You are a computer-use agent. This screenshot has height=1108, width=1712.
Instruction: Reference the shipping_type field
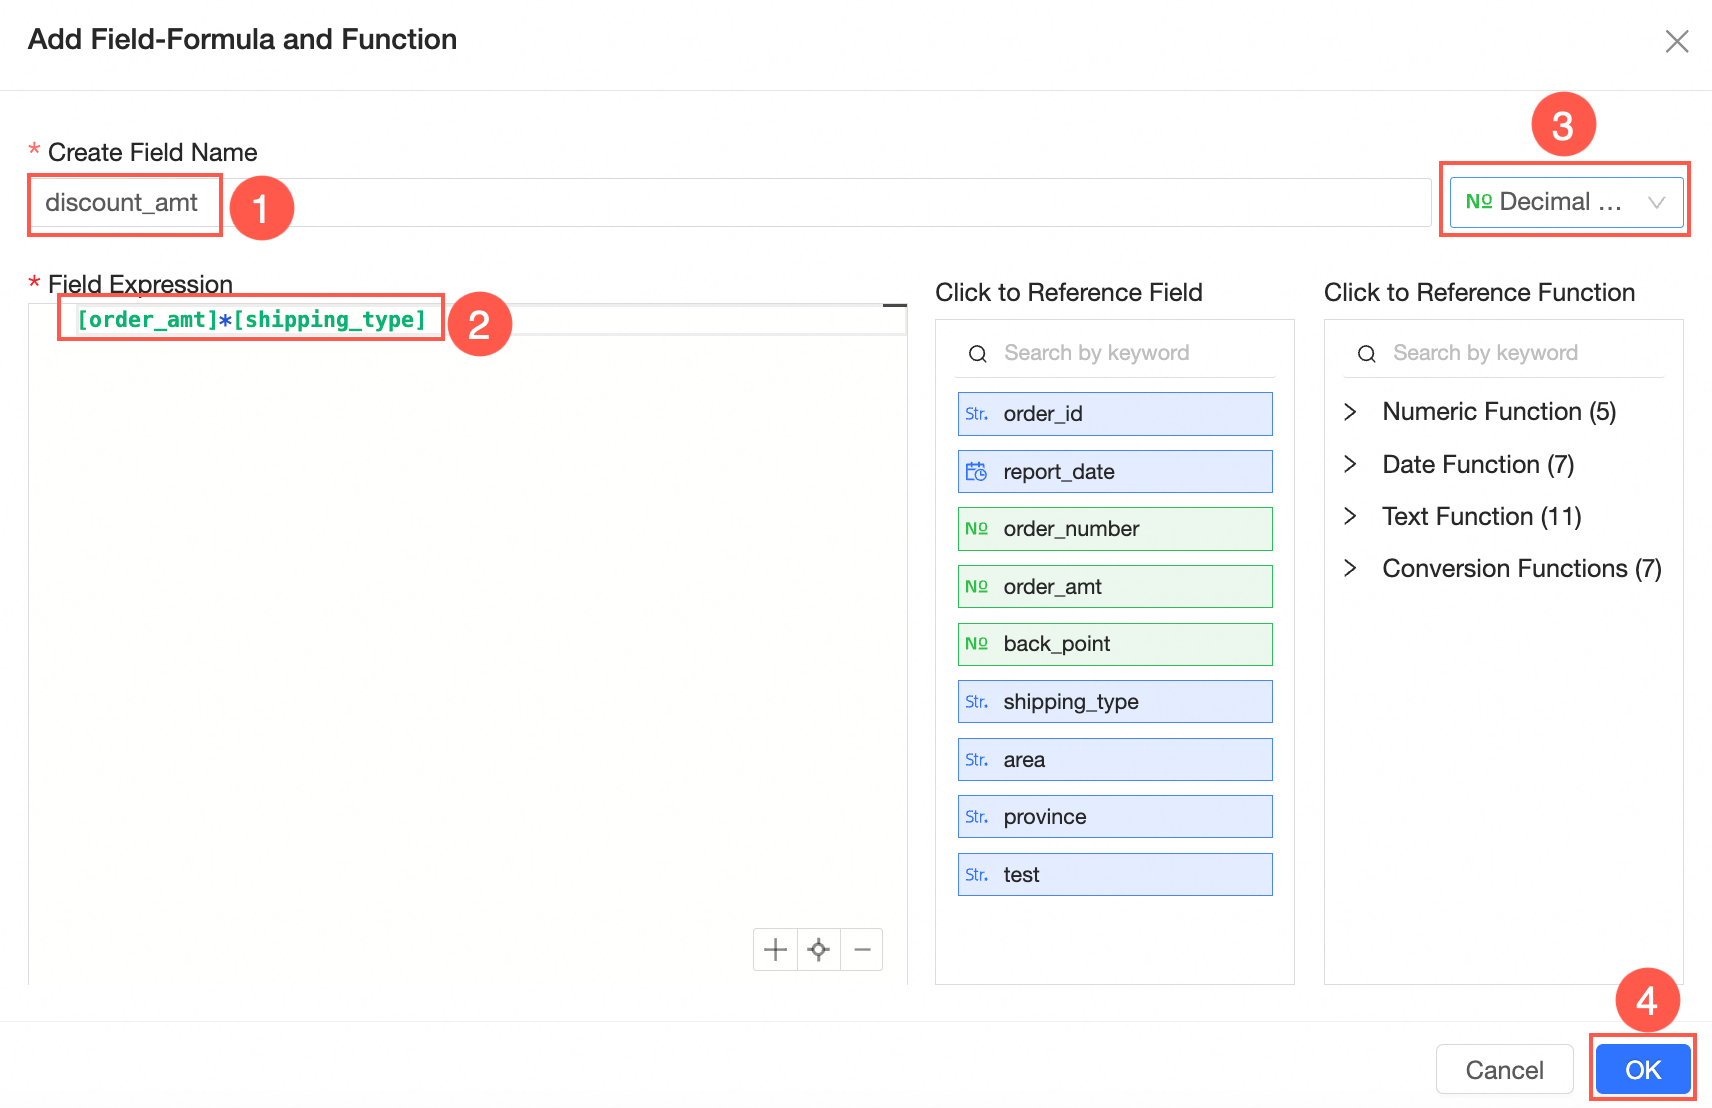1114,702
